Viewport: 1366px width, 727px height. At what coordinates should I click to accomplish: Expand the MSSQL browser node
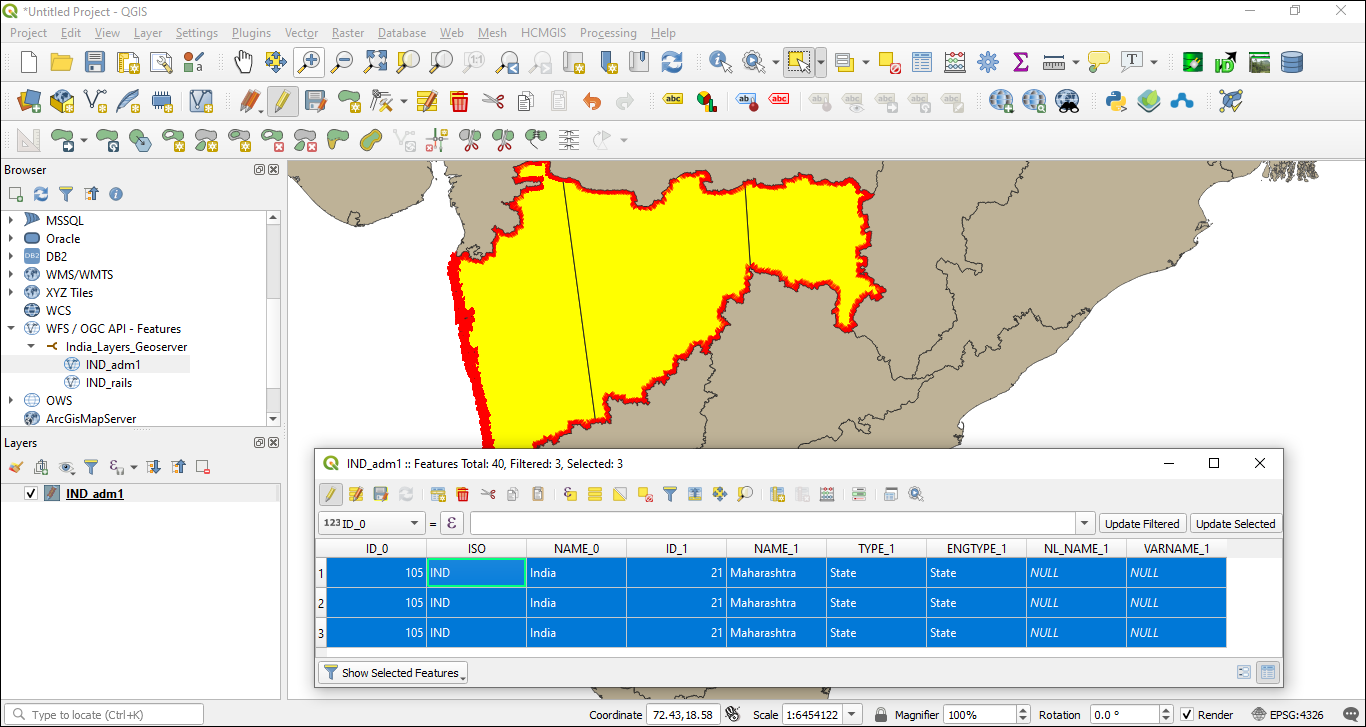point(11,220)
